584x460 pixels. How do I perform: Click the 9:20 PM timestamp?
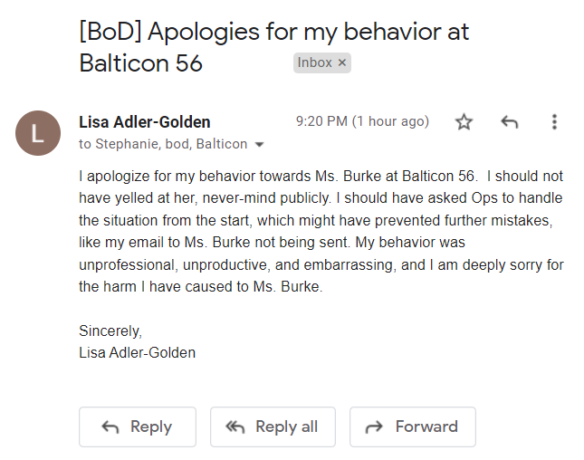[x=362, y=121]
